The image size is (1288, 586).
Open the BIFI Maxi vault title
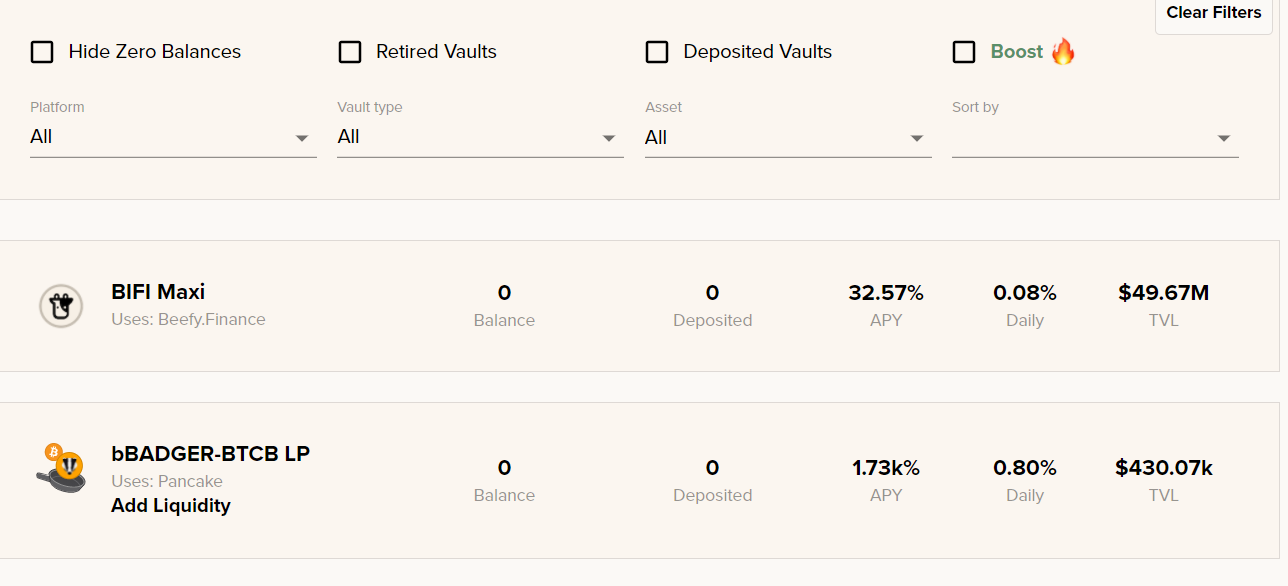(x=158, y=292)
